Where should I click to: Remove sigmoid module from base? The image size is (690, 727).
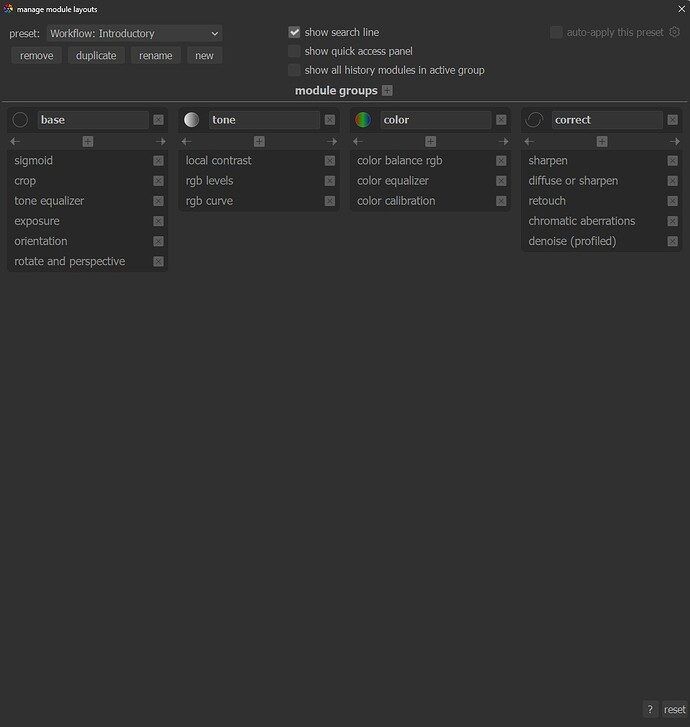159,161
